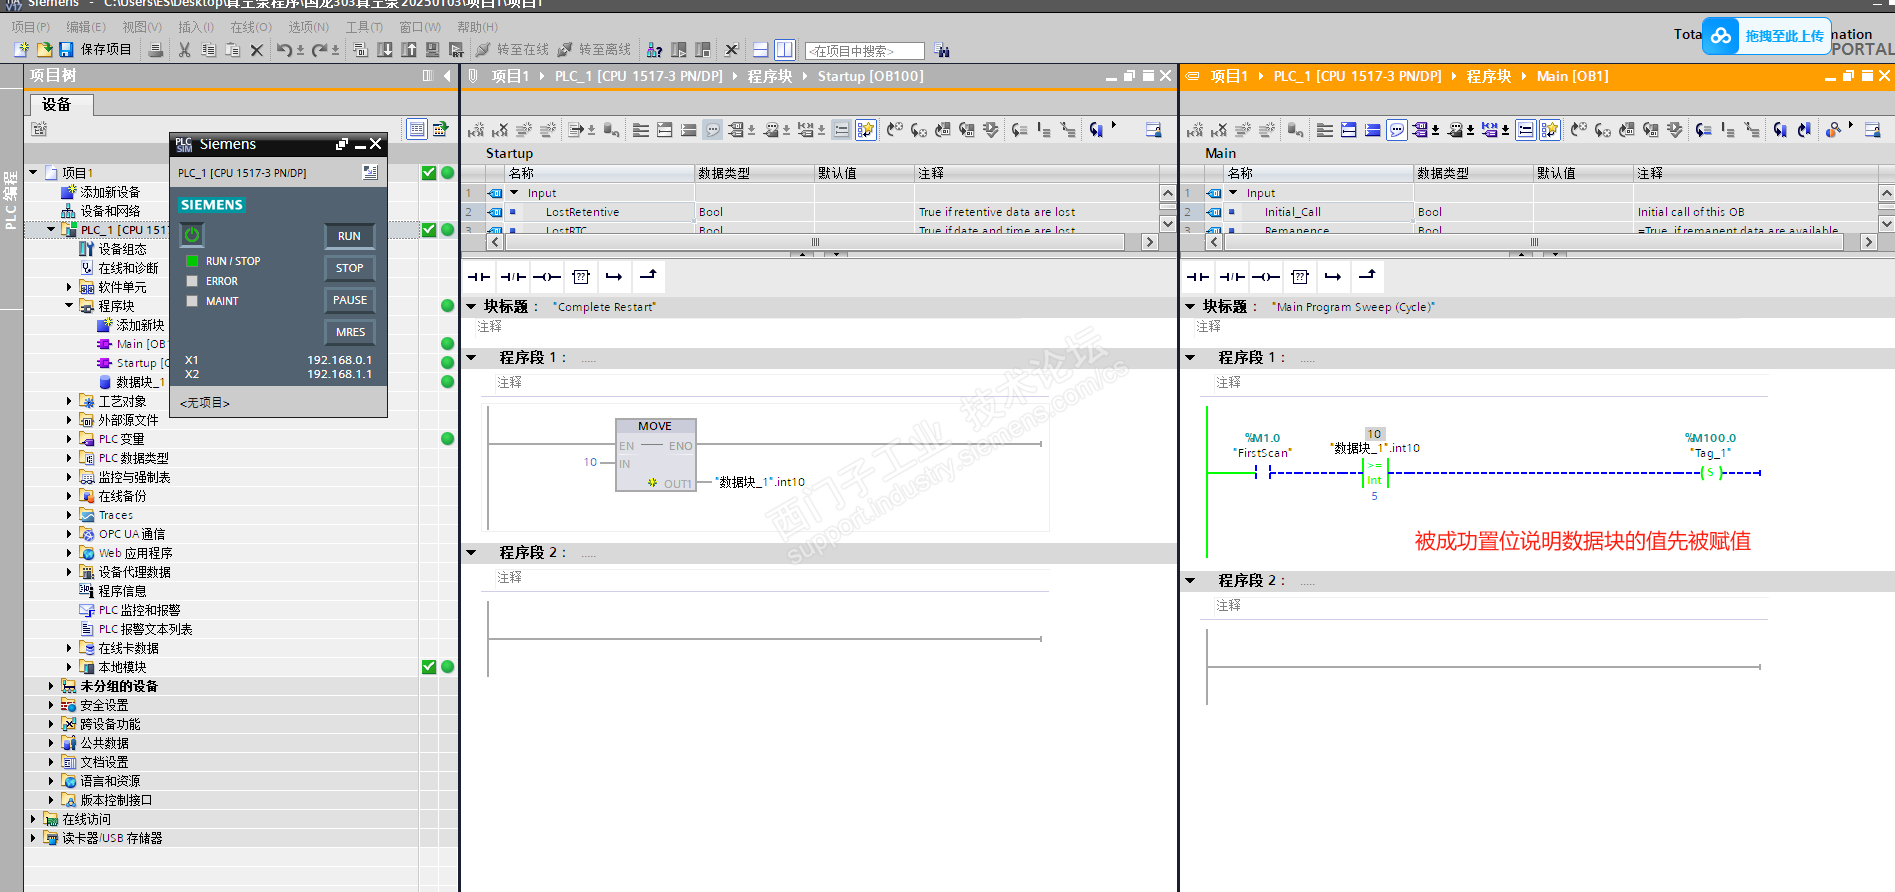Click 保存项目 save button
The image size is (1895, 892).
click(x=95, y=50)
